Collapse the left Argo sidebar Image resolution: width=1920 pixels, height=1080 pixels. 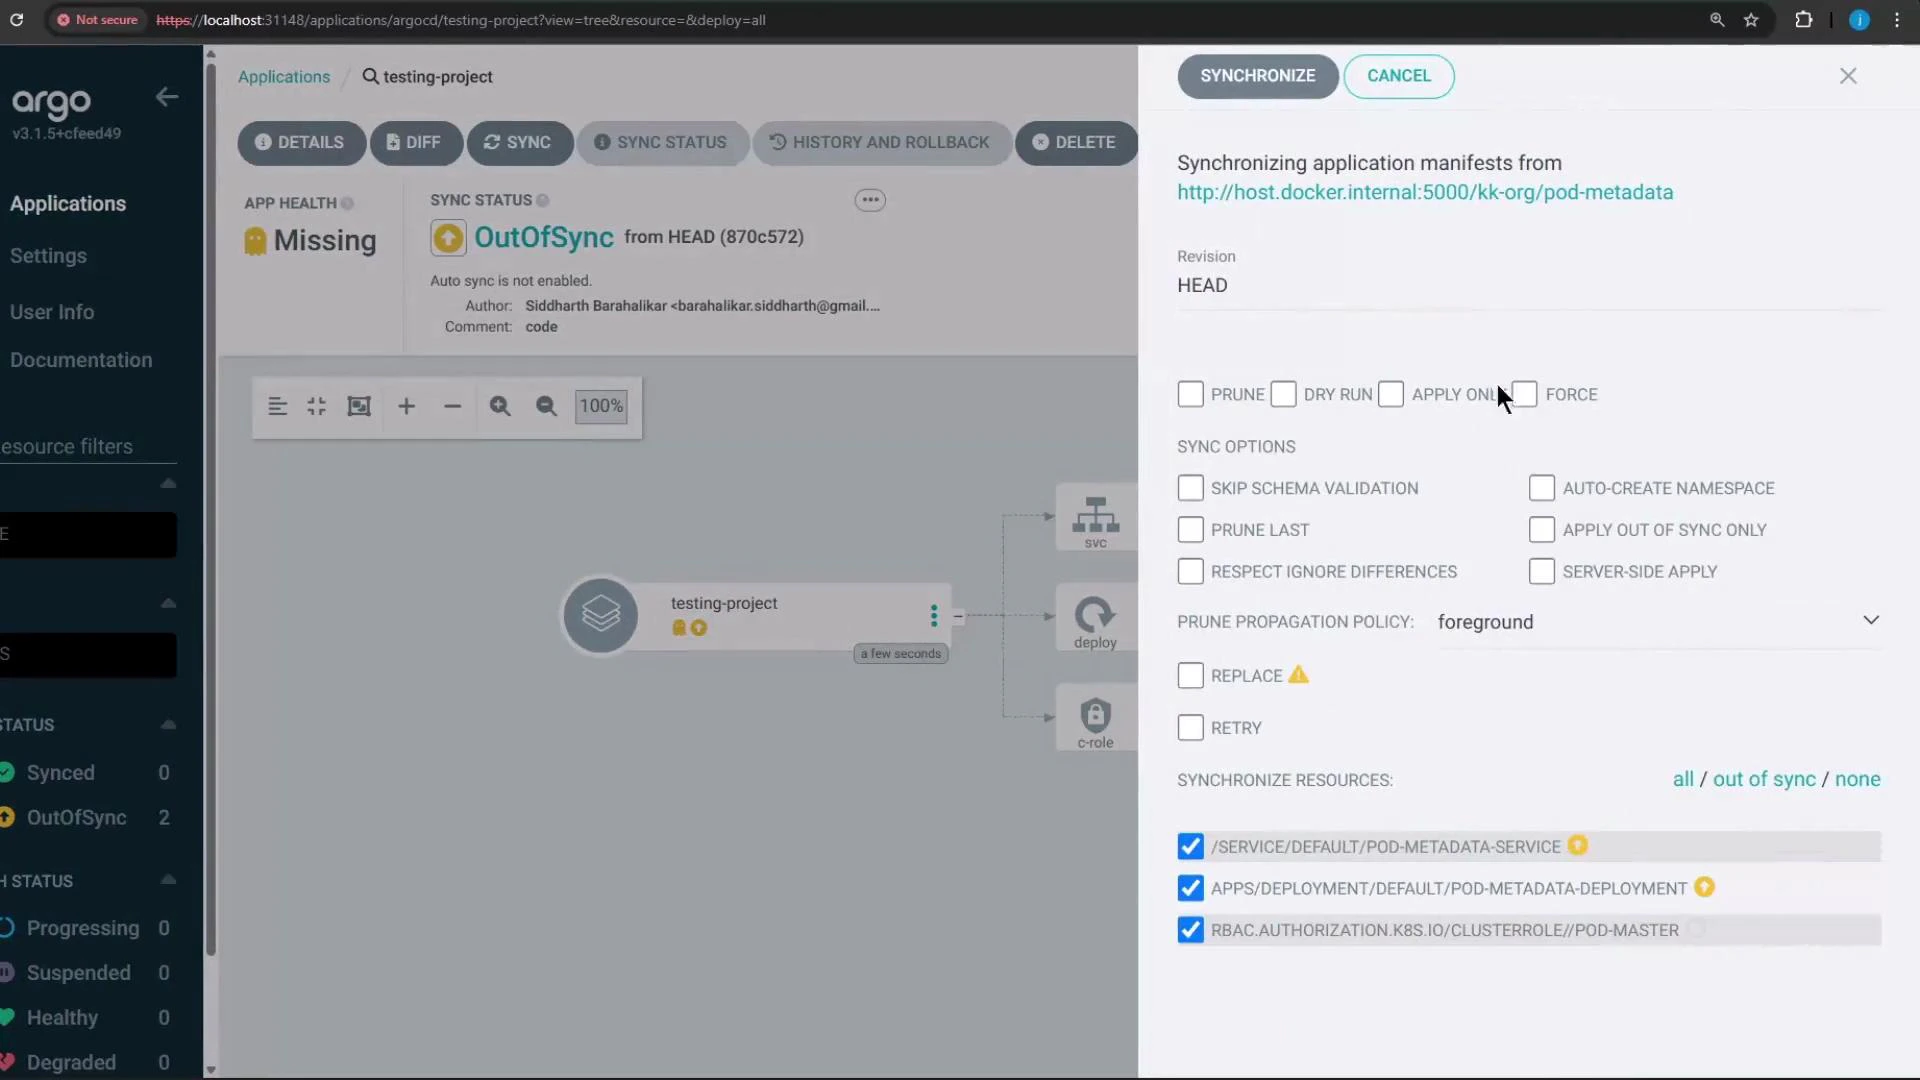pos(166,97)
